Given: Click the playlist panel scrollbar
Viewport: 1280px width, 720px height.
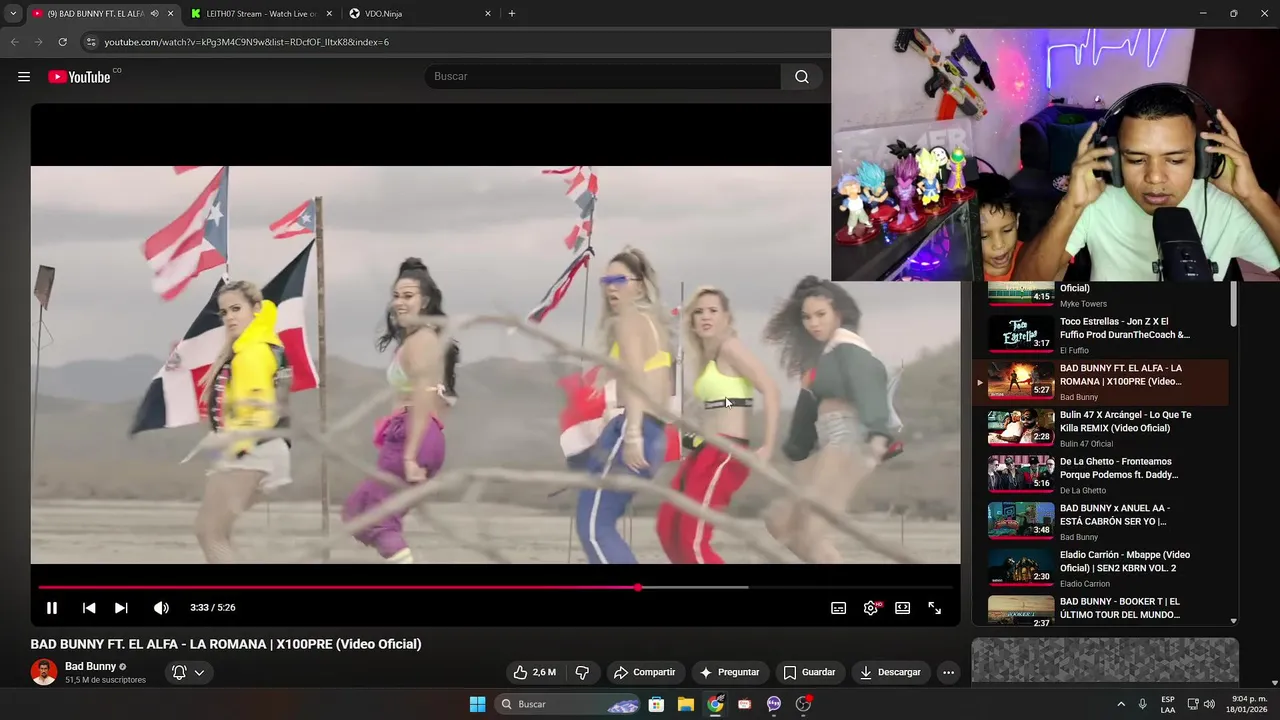Looking at the screenshot, I should [1234, 303].
